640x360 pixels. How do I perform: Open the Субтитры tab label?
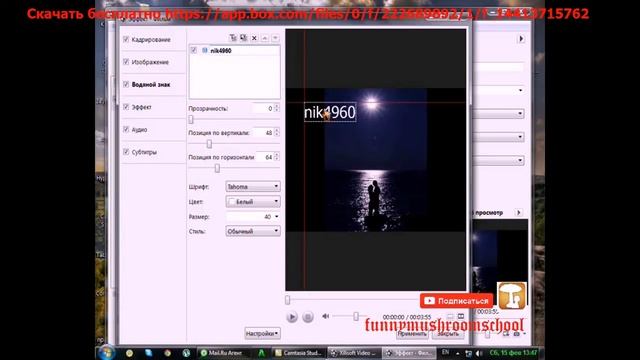(144, 152)
